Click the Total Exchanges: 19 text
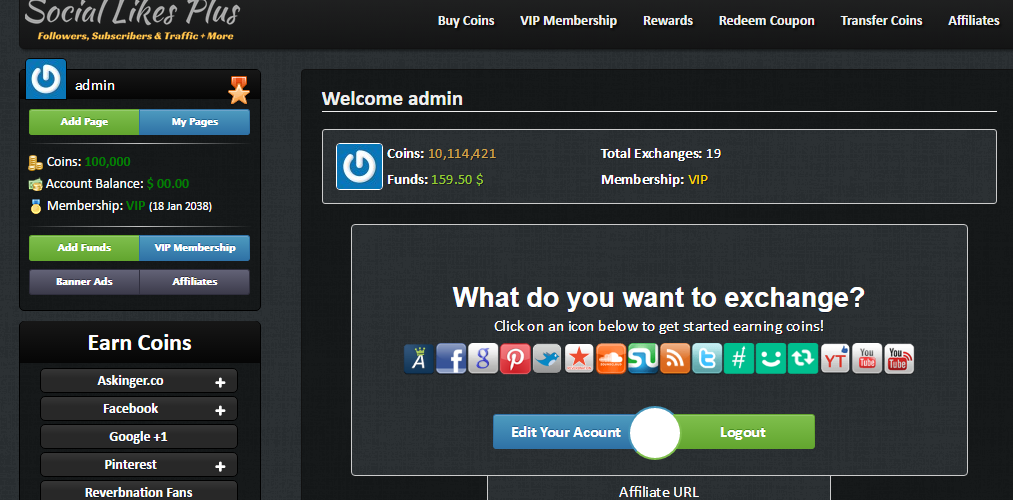Screen dimensions: 1013x500 (661, 154)
